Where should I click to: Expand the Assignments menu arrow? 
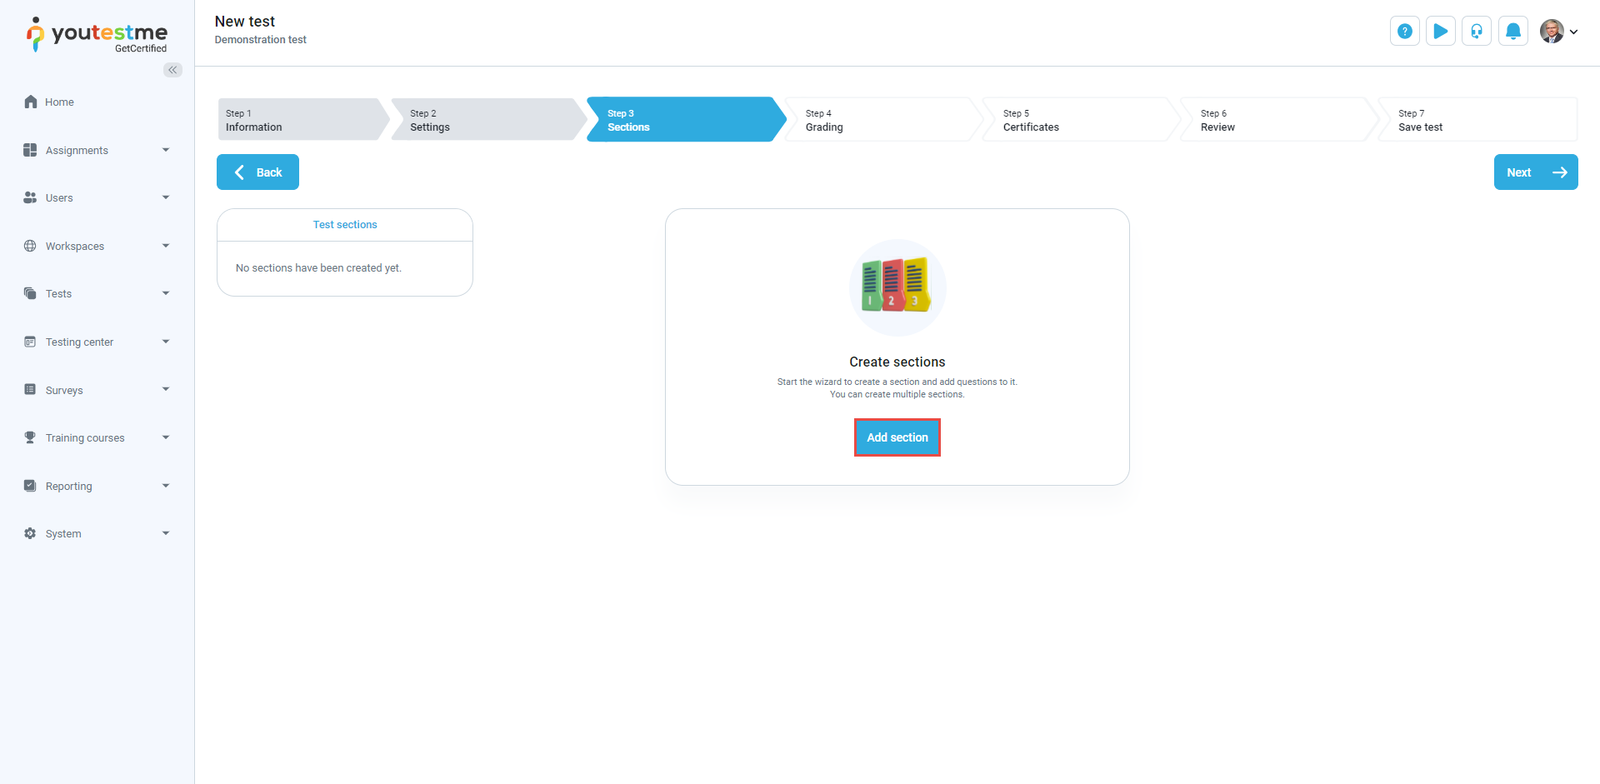point(166,150)
